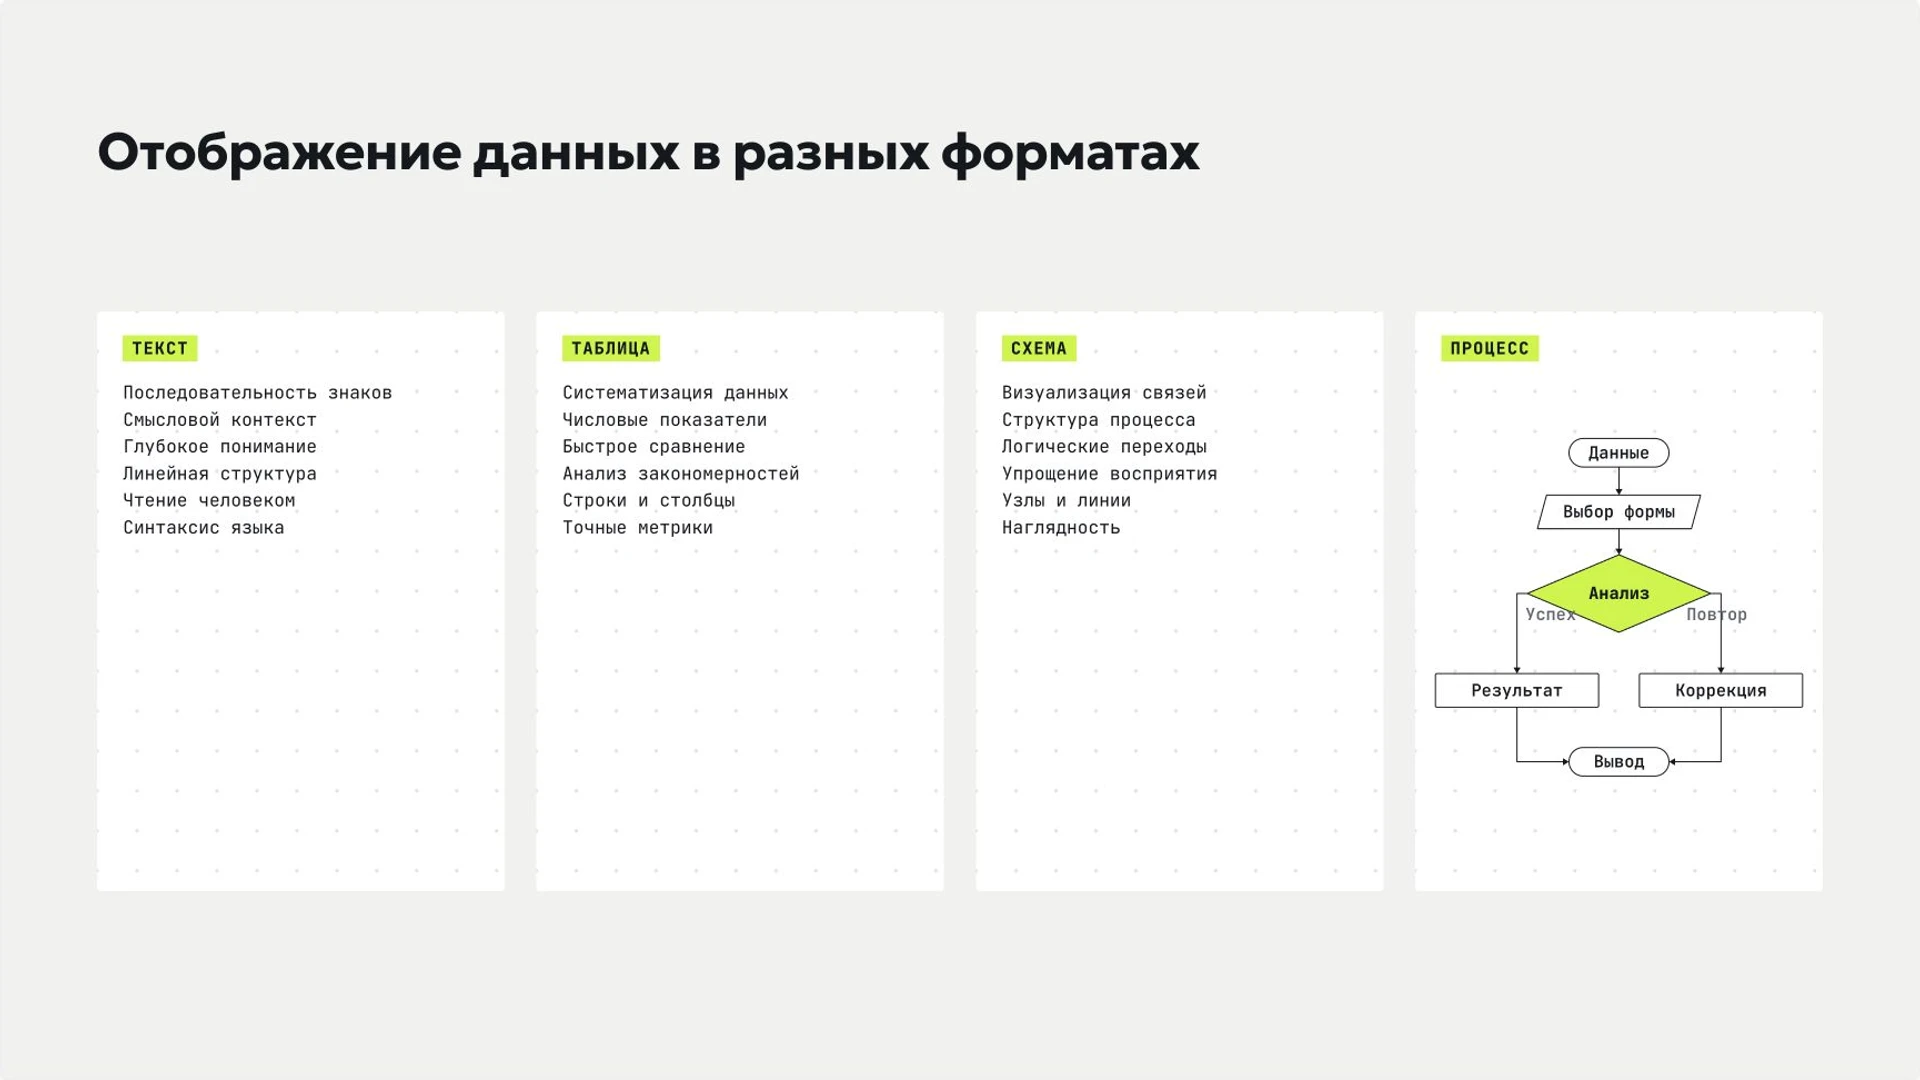Image resolution: width=1920 pixels, height=1080 pixels.
Task: Select the 'Вывод' rounded end node
Action: click(x=1618, y=762)
